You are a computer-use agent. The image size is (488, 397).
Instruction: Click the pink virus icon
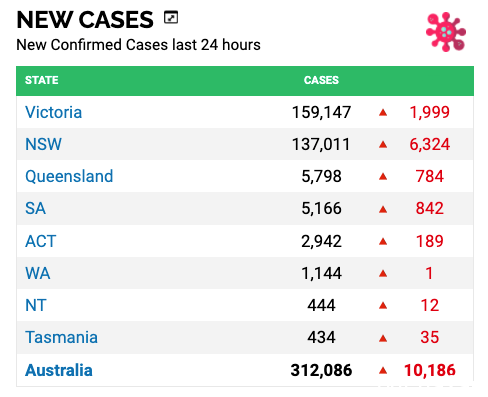[446, 32]
